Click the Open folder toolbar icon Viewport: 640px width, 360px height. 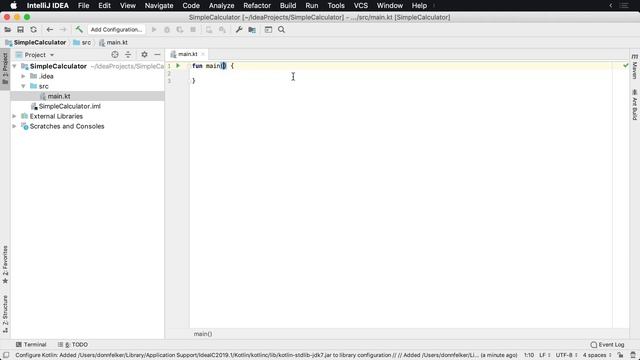[7, 30]
